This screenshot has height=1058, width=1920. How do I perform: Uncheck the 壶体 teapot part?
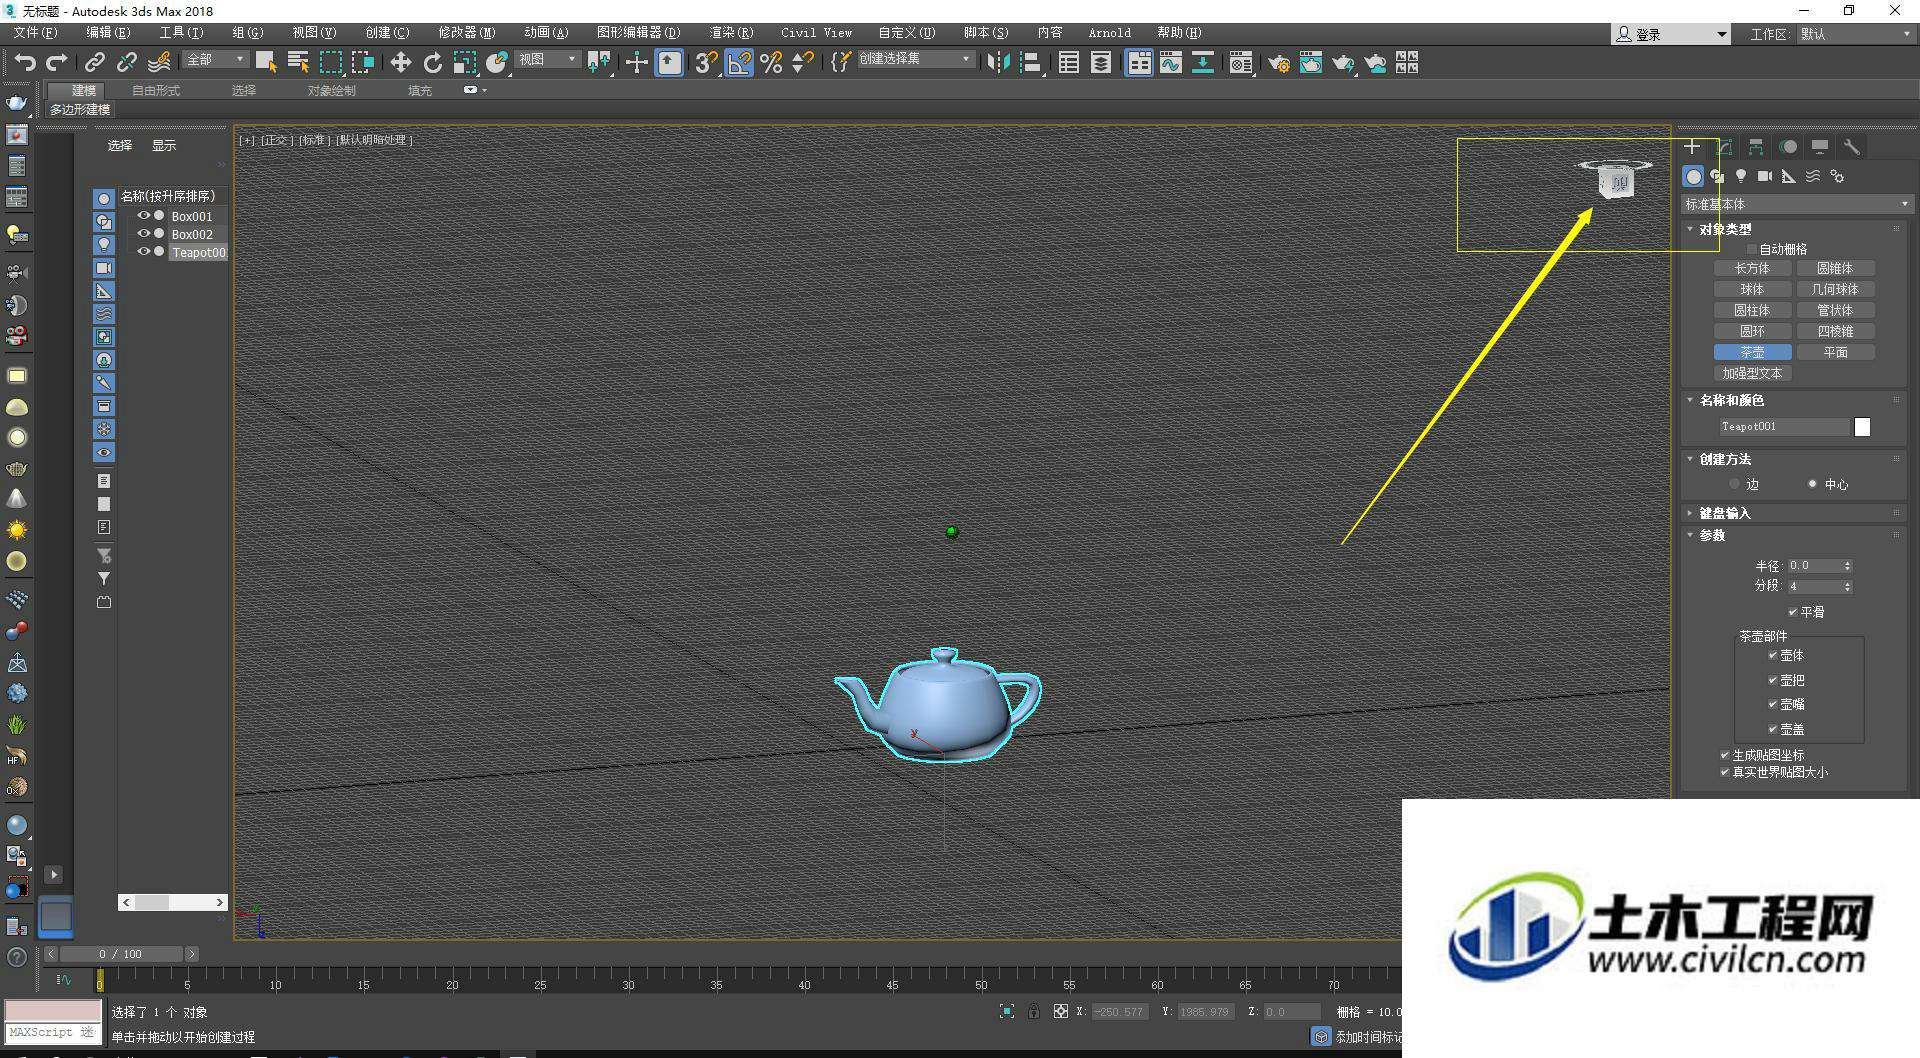tap(1773, 656)
